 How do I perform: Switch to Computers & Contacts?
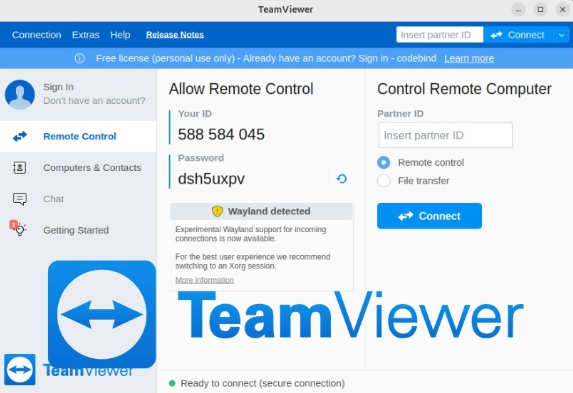point(78,168)
